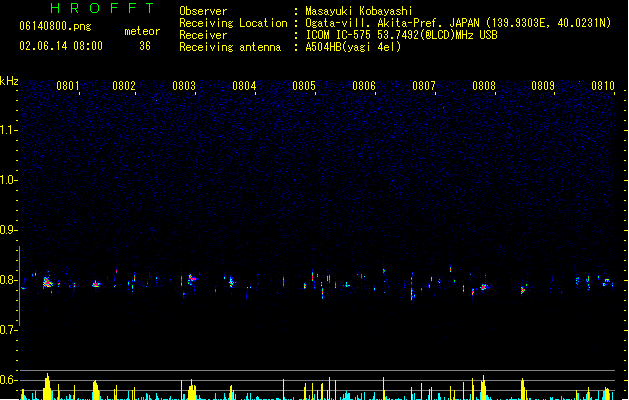Image resolution: width=629 pixels, height=400 pixels.
Task: Click the meteor echo near 0808
Action: coord(484,287)
